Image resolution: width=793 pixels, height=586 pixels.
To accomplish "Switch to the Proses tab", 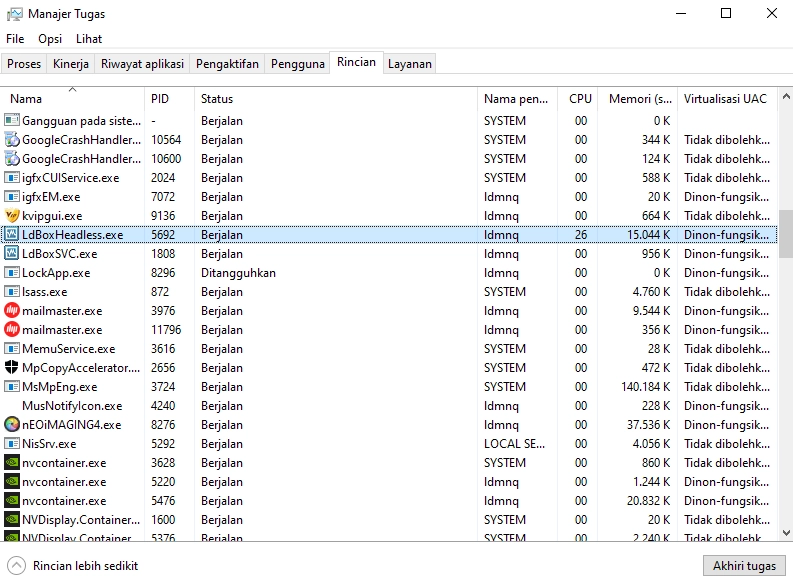I will pos(24,64).
